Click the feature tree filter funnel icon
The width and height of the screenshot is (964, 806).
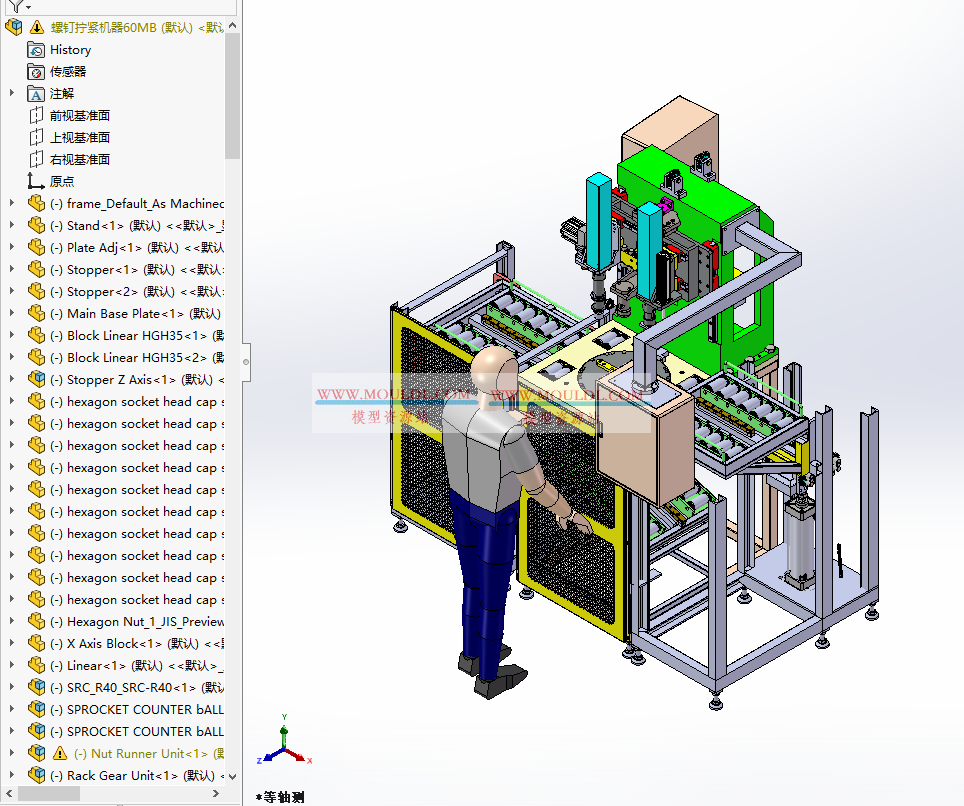[17, 5]
